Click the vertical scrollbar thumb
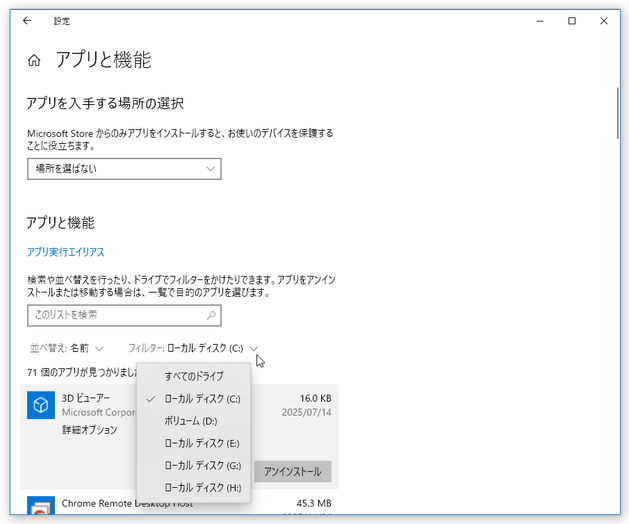The image size is (629, 524). [x=618, y=113]
